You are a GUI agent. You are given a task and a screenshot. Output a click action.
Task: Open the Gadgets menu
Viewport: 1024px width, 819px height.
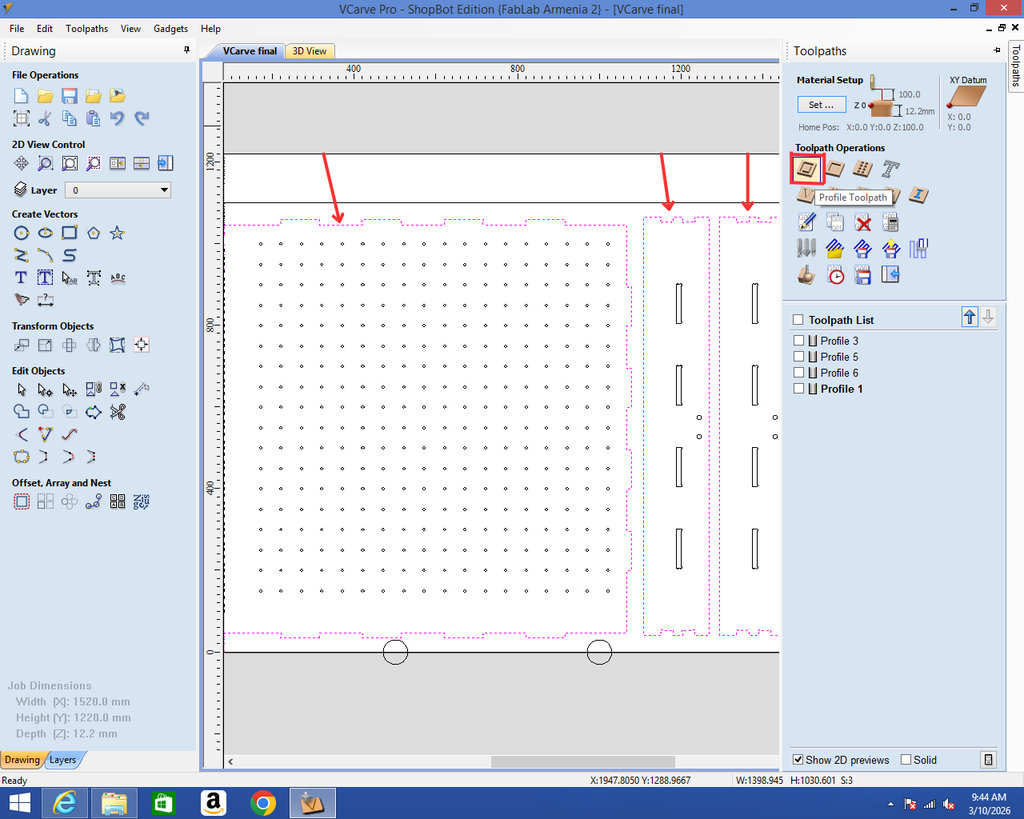click(x=170, y=29)
